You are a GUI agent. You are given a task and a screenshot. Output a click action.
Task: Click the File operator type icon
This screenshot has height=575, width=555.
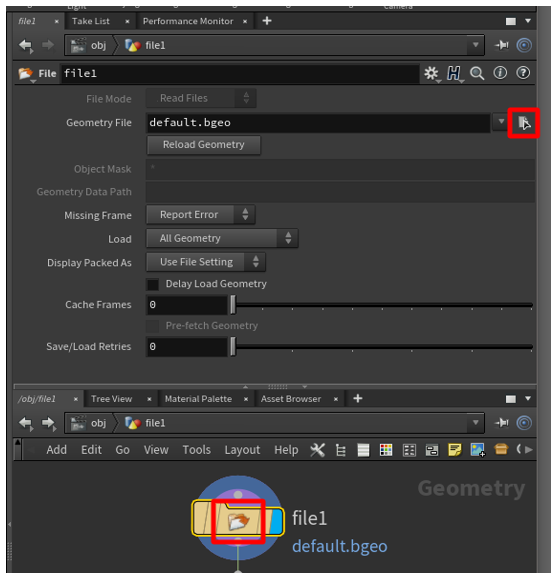(x=26, y=73)
